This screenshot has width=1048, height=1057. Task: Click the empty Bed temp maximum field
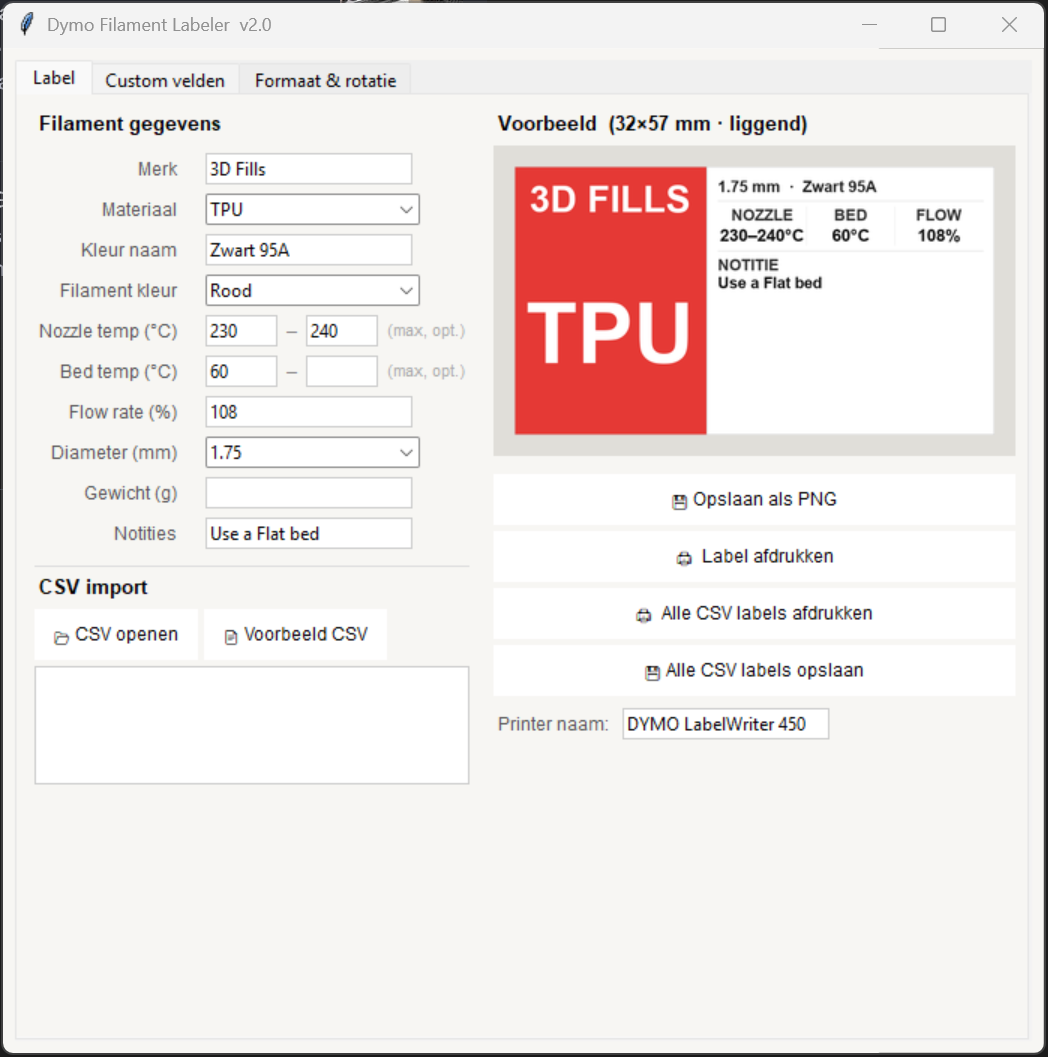tap(342, 371)
